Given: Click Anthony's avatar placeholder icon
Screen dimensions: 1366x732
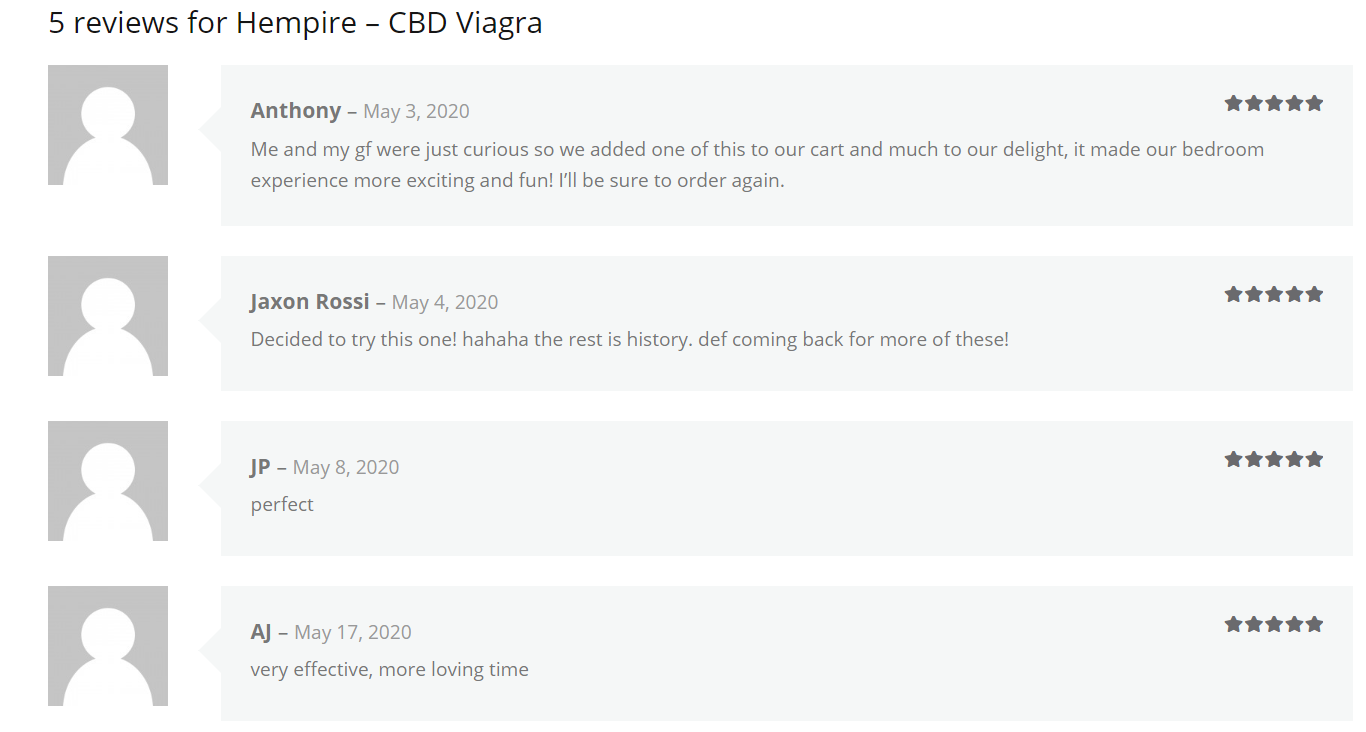Looking at the screenshot, I should 108,125.
